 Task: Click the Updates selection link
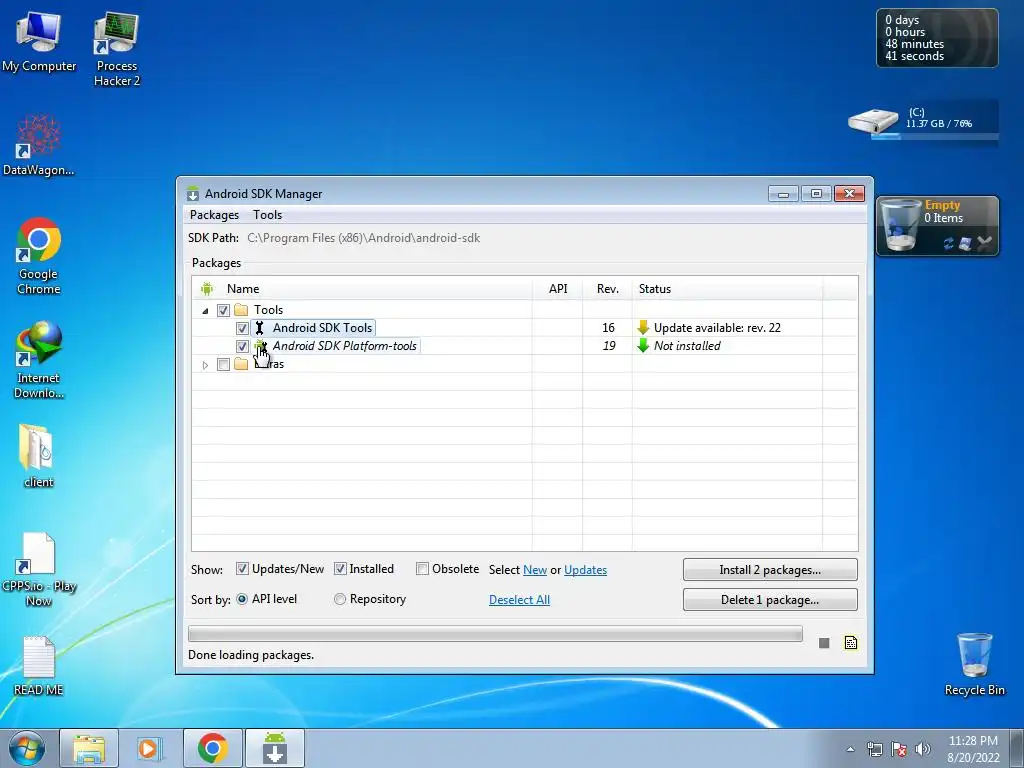(585, 570)
